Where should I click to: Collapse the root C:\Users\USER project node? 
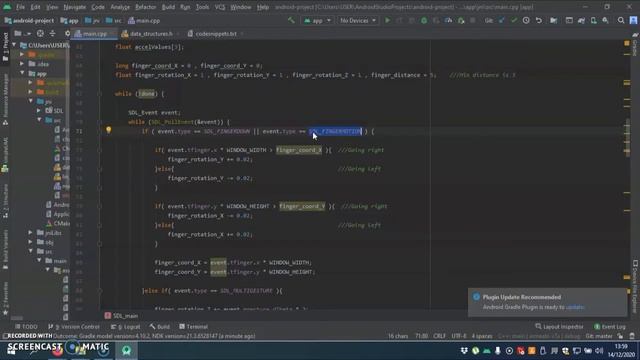[15, 45]
